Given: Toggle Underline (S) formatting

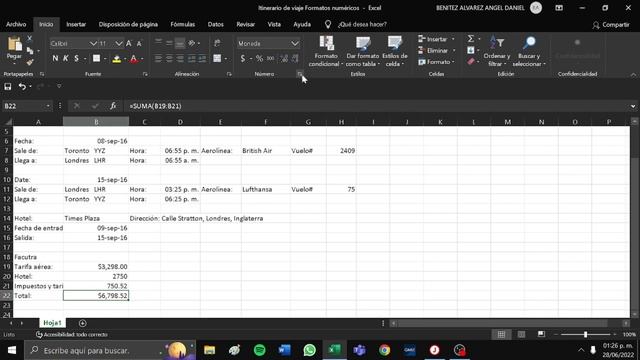Looking at the screenshot, I should (76, 59).
